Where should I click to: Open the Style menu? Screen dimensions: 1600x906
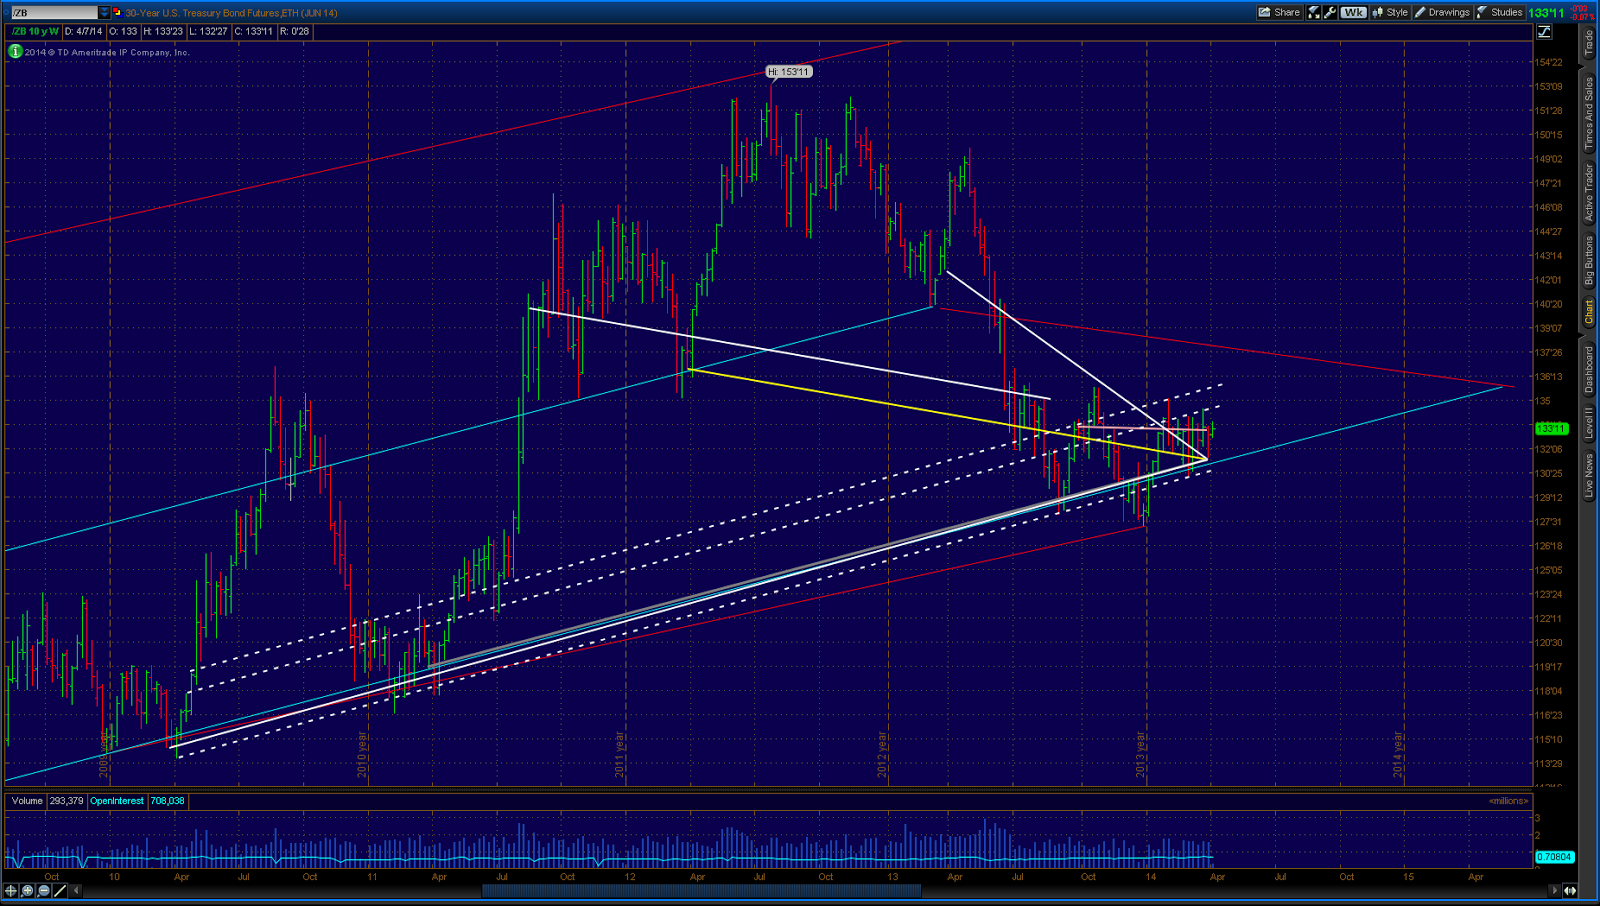point(1390,12)
